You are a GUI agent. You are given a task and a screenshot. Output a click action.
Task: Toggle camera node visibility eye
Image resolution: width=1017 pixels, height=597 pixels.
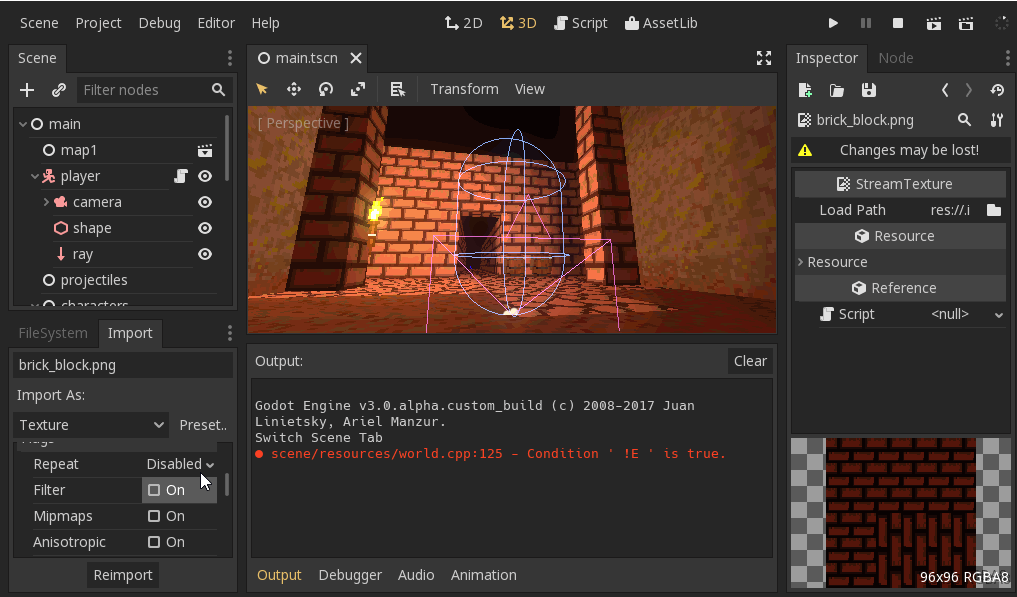pos(205,202)
